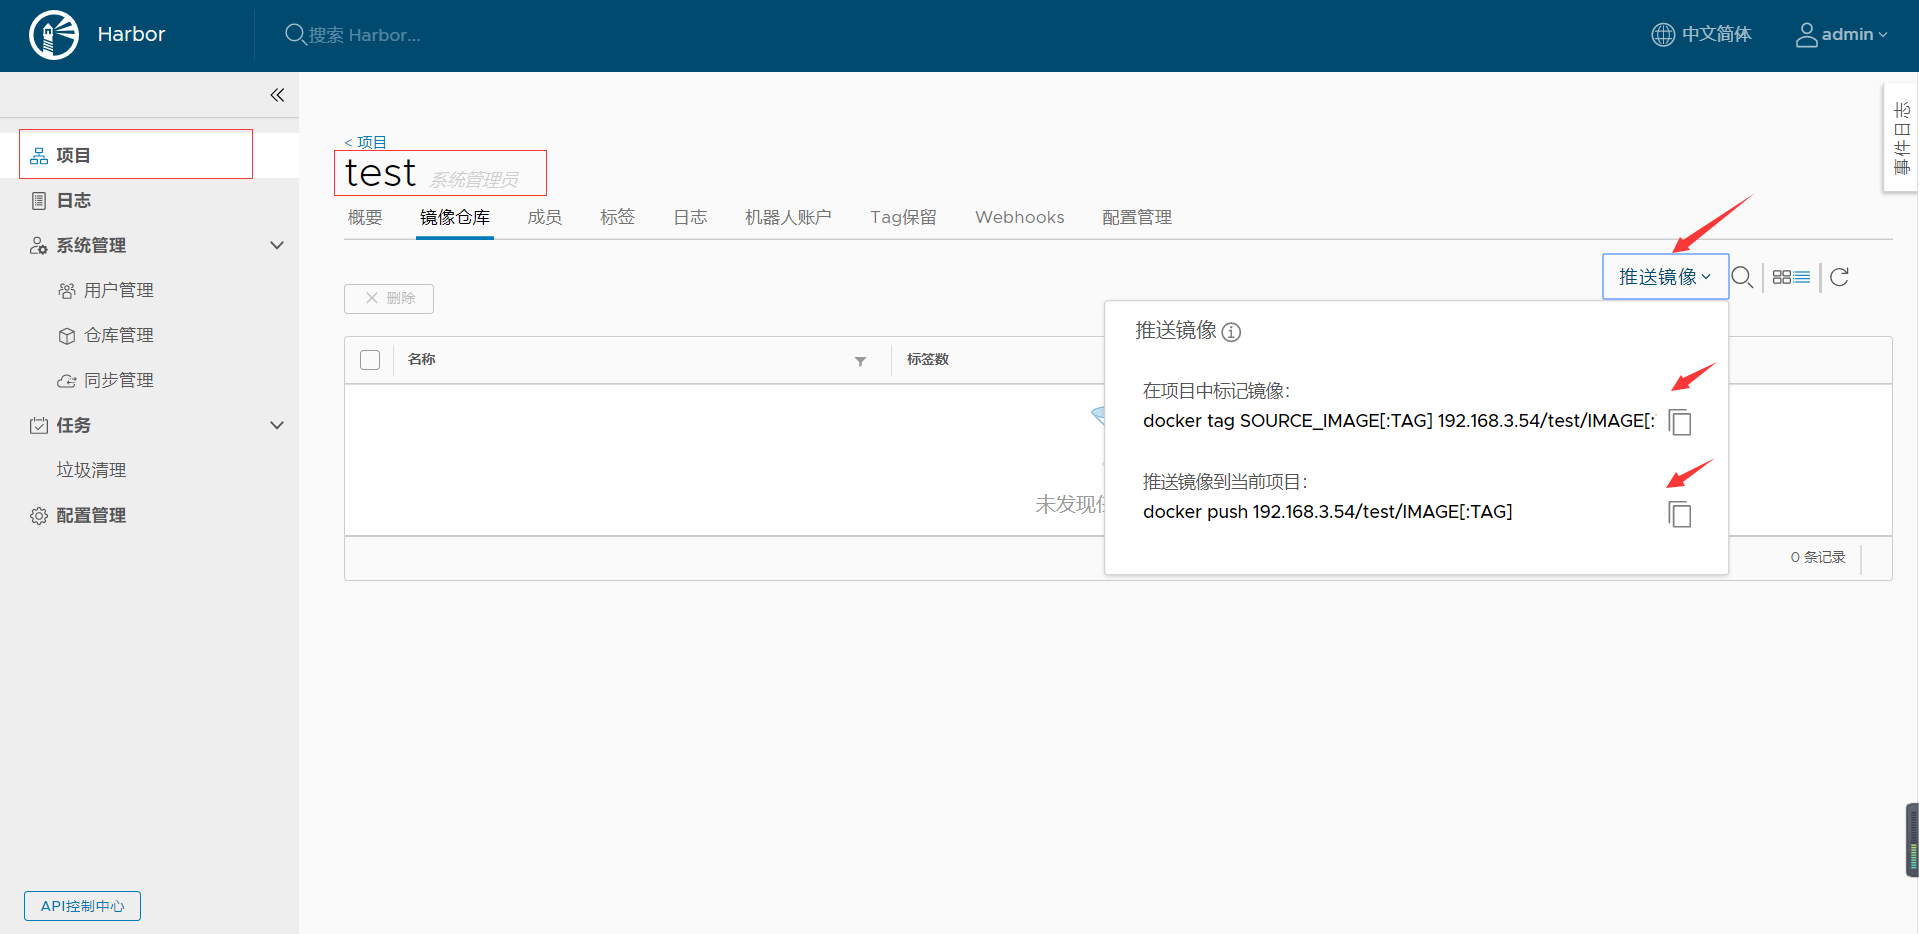This screenshot has height=934, width=1919.
Task: Open the Webhooks tab
Action: (1019, 217)
